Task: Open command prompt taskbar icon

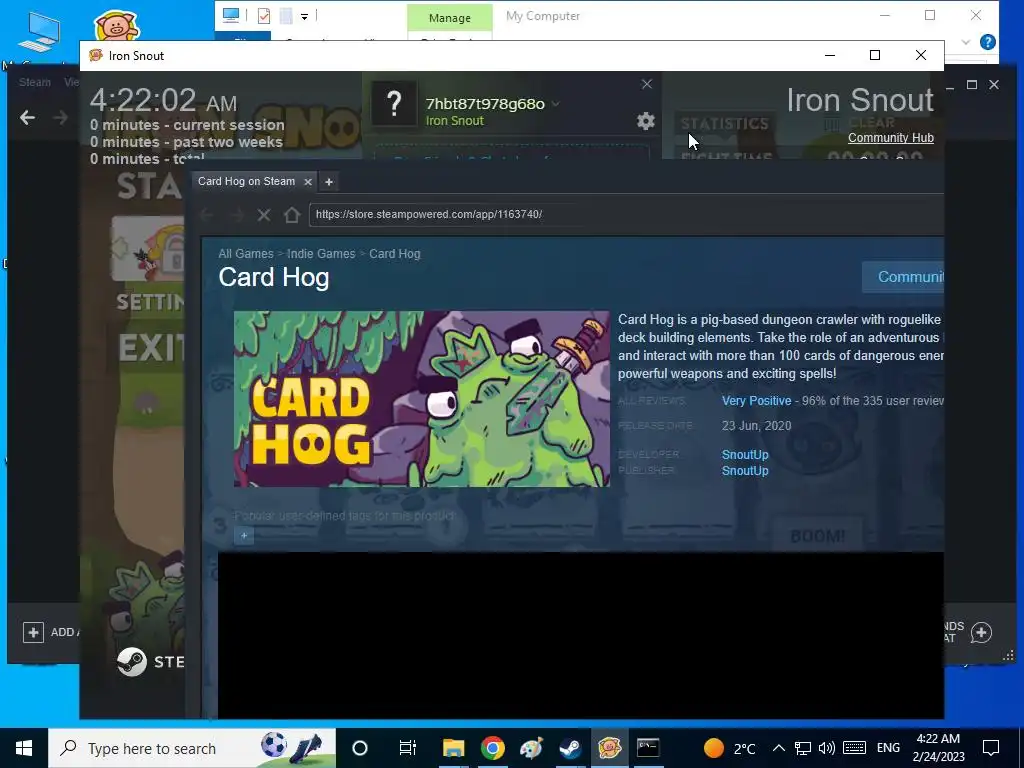Action: click(x=648, y=748)
